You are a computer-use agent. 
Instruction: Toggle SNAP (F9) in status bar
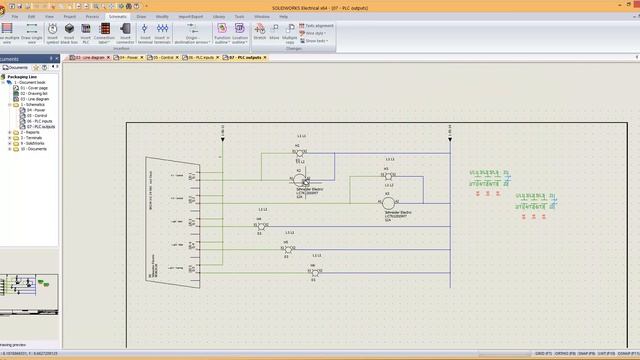pos(586,353)
